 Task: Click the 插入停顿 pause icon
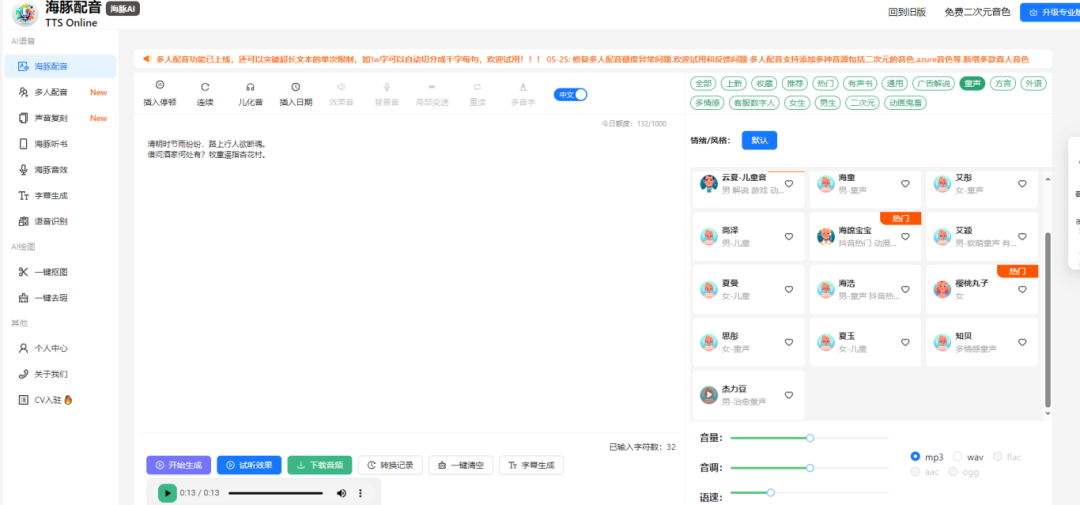160,86
